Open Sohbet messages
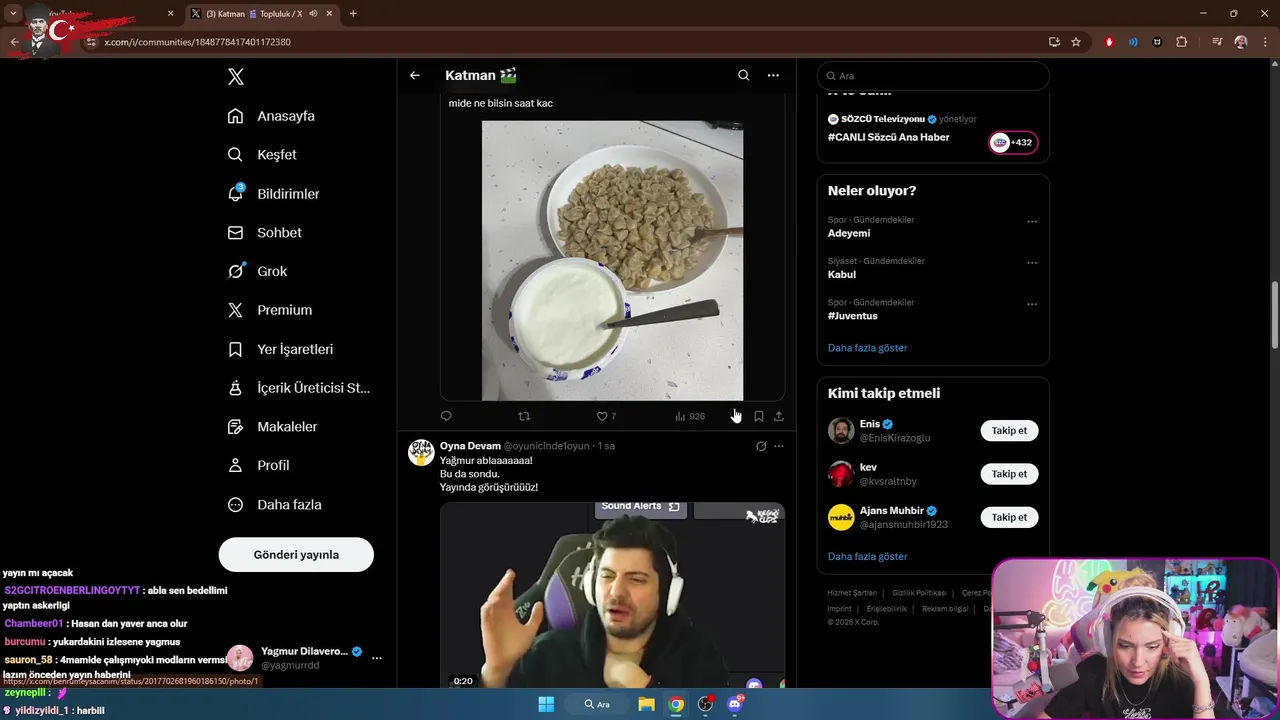Image resolution: width=1280 pixels, height=720 pixels. tap(264, 232)
